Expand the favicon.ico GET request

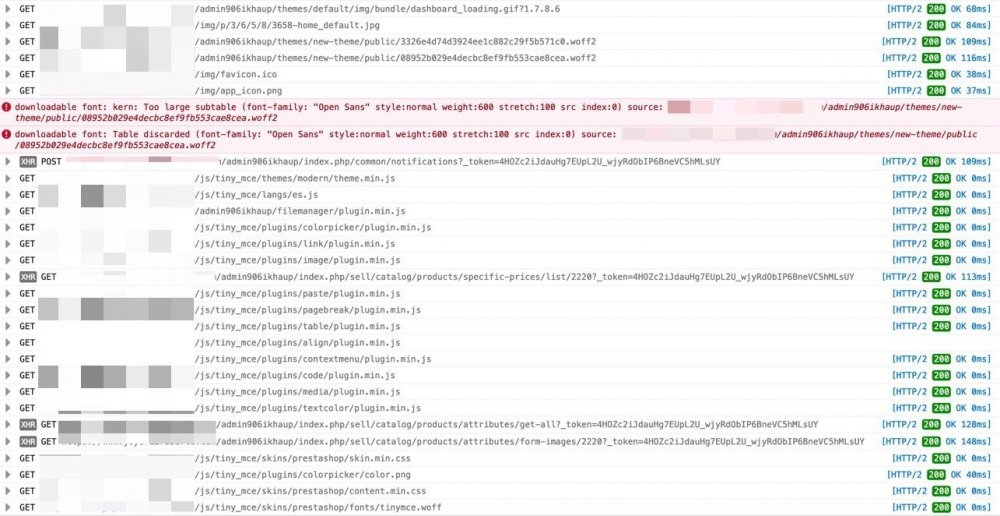point(8,75)
